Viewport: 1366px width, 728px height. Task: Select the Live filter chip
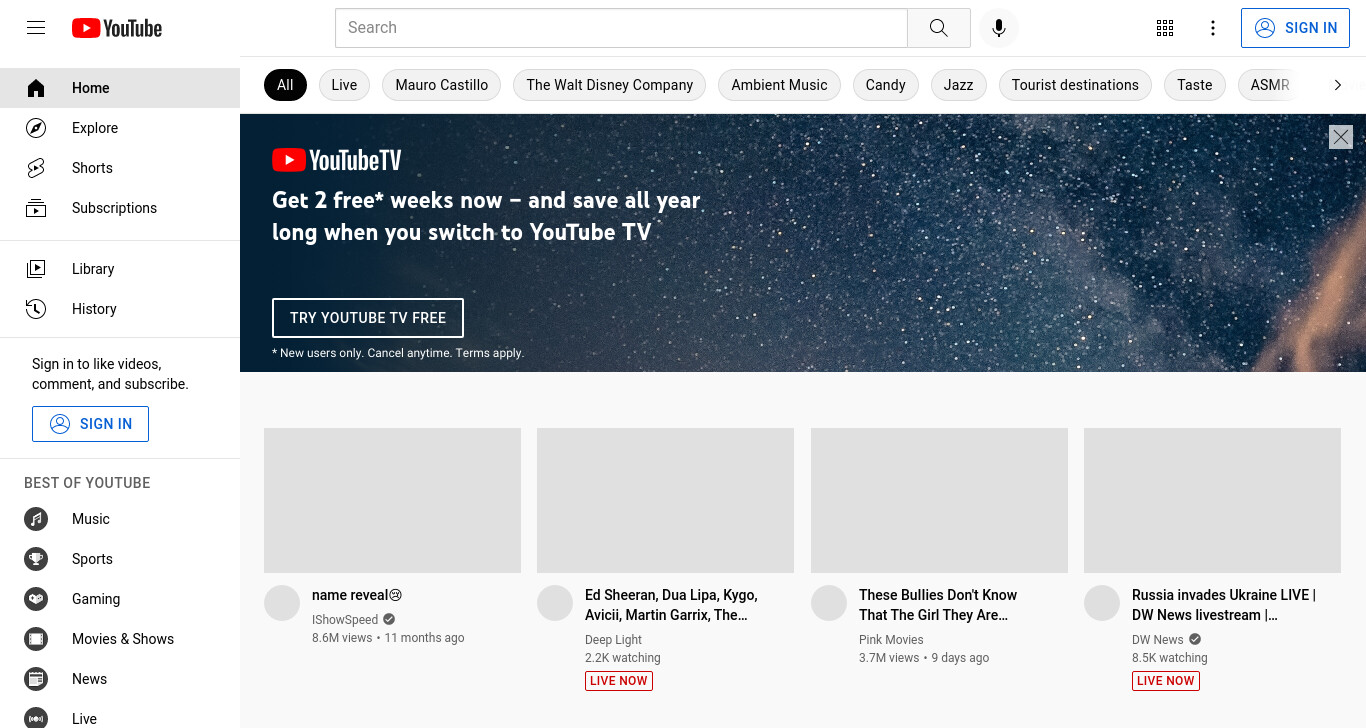[x=344, y=85]
